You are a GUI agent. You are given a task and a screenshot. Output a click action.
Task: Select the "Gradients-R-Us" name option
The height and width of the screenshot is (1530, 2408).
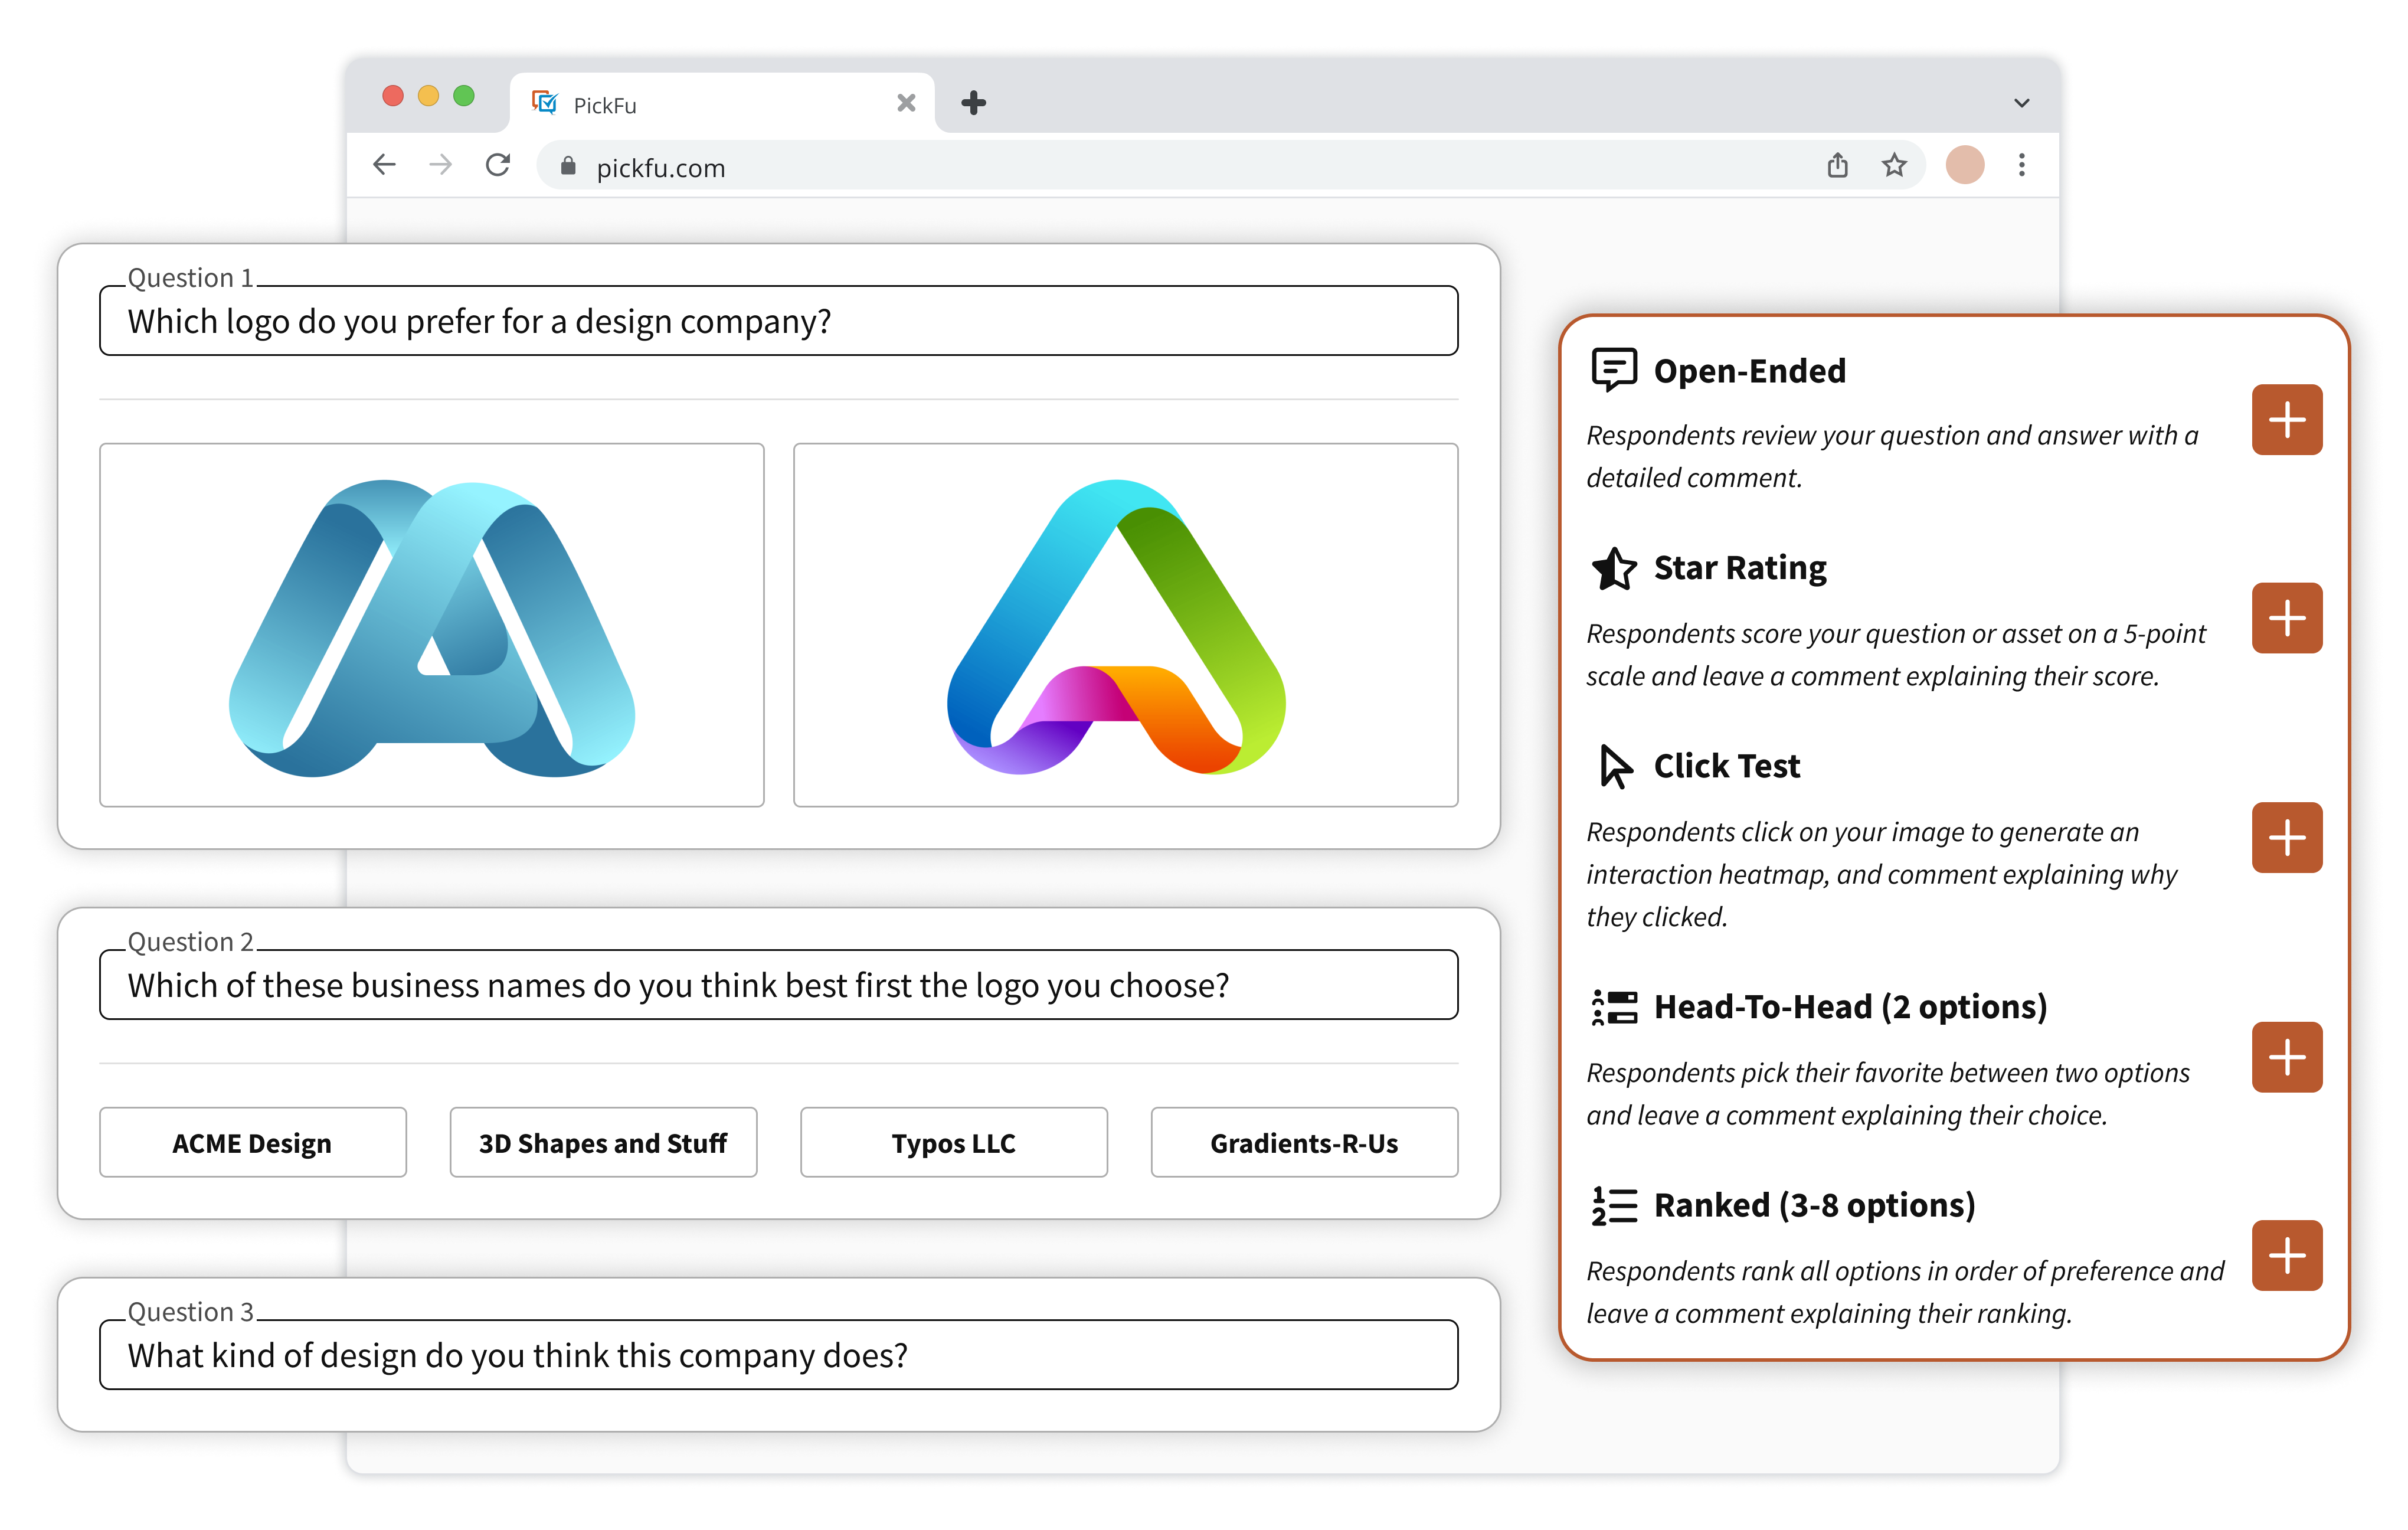pos(1304,1142)
